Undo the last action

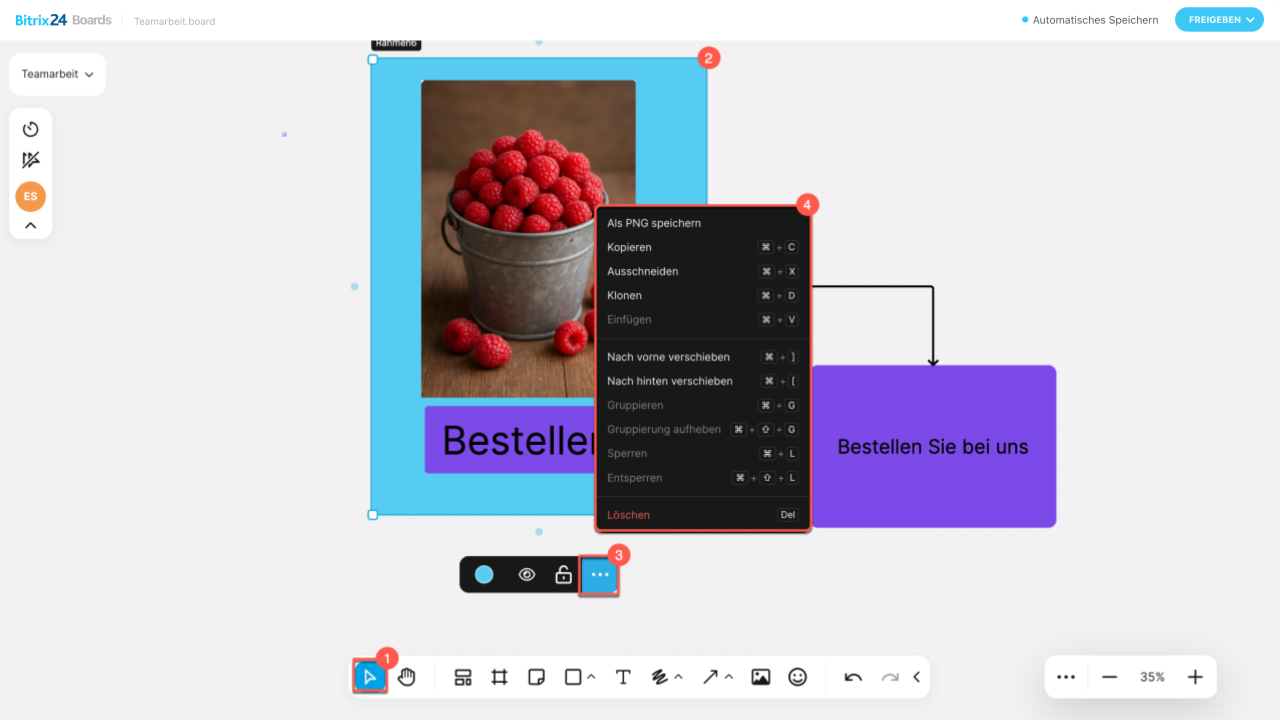[853, 677]
